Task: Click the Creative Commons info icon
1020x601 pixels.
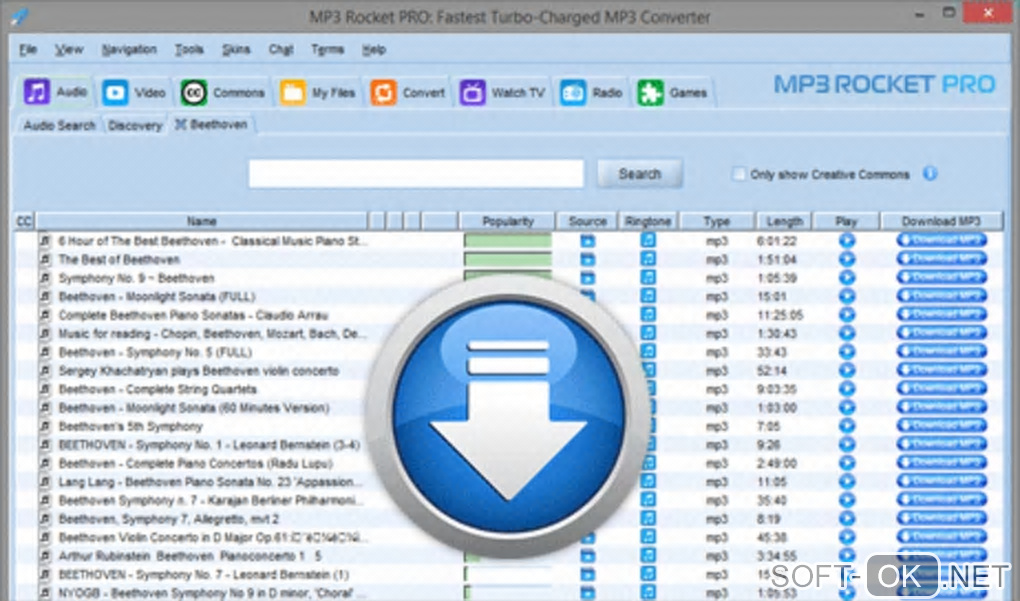Action: coord(930,174)
